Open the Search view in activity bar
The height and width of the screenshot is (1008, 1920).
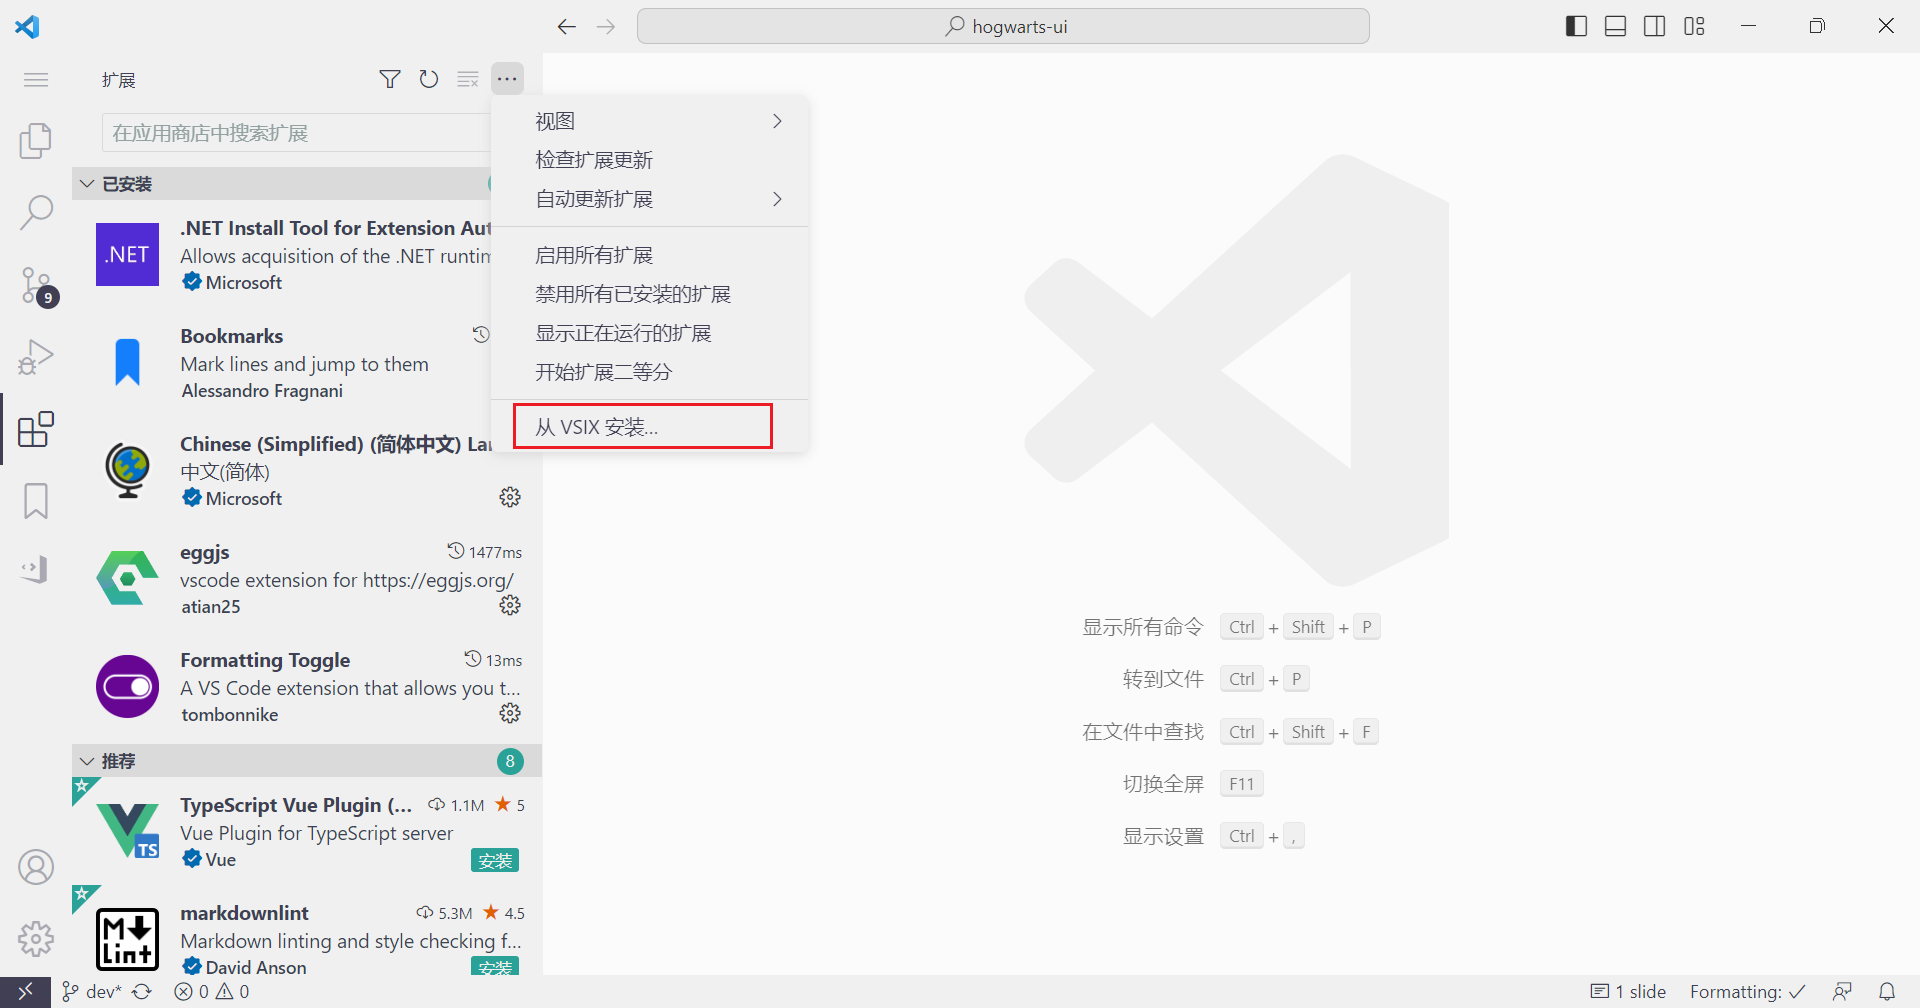pyautogui.click(x=36, y=212)
